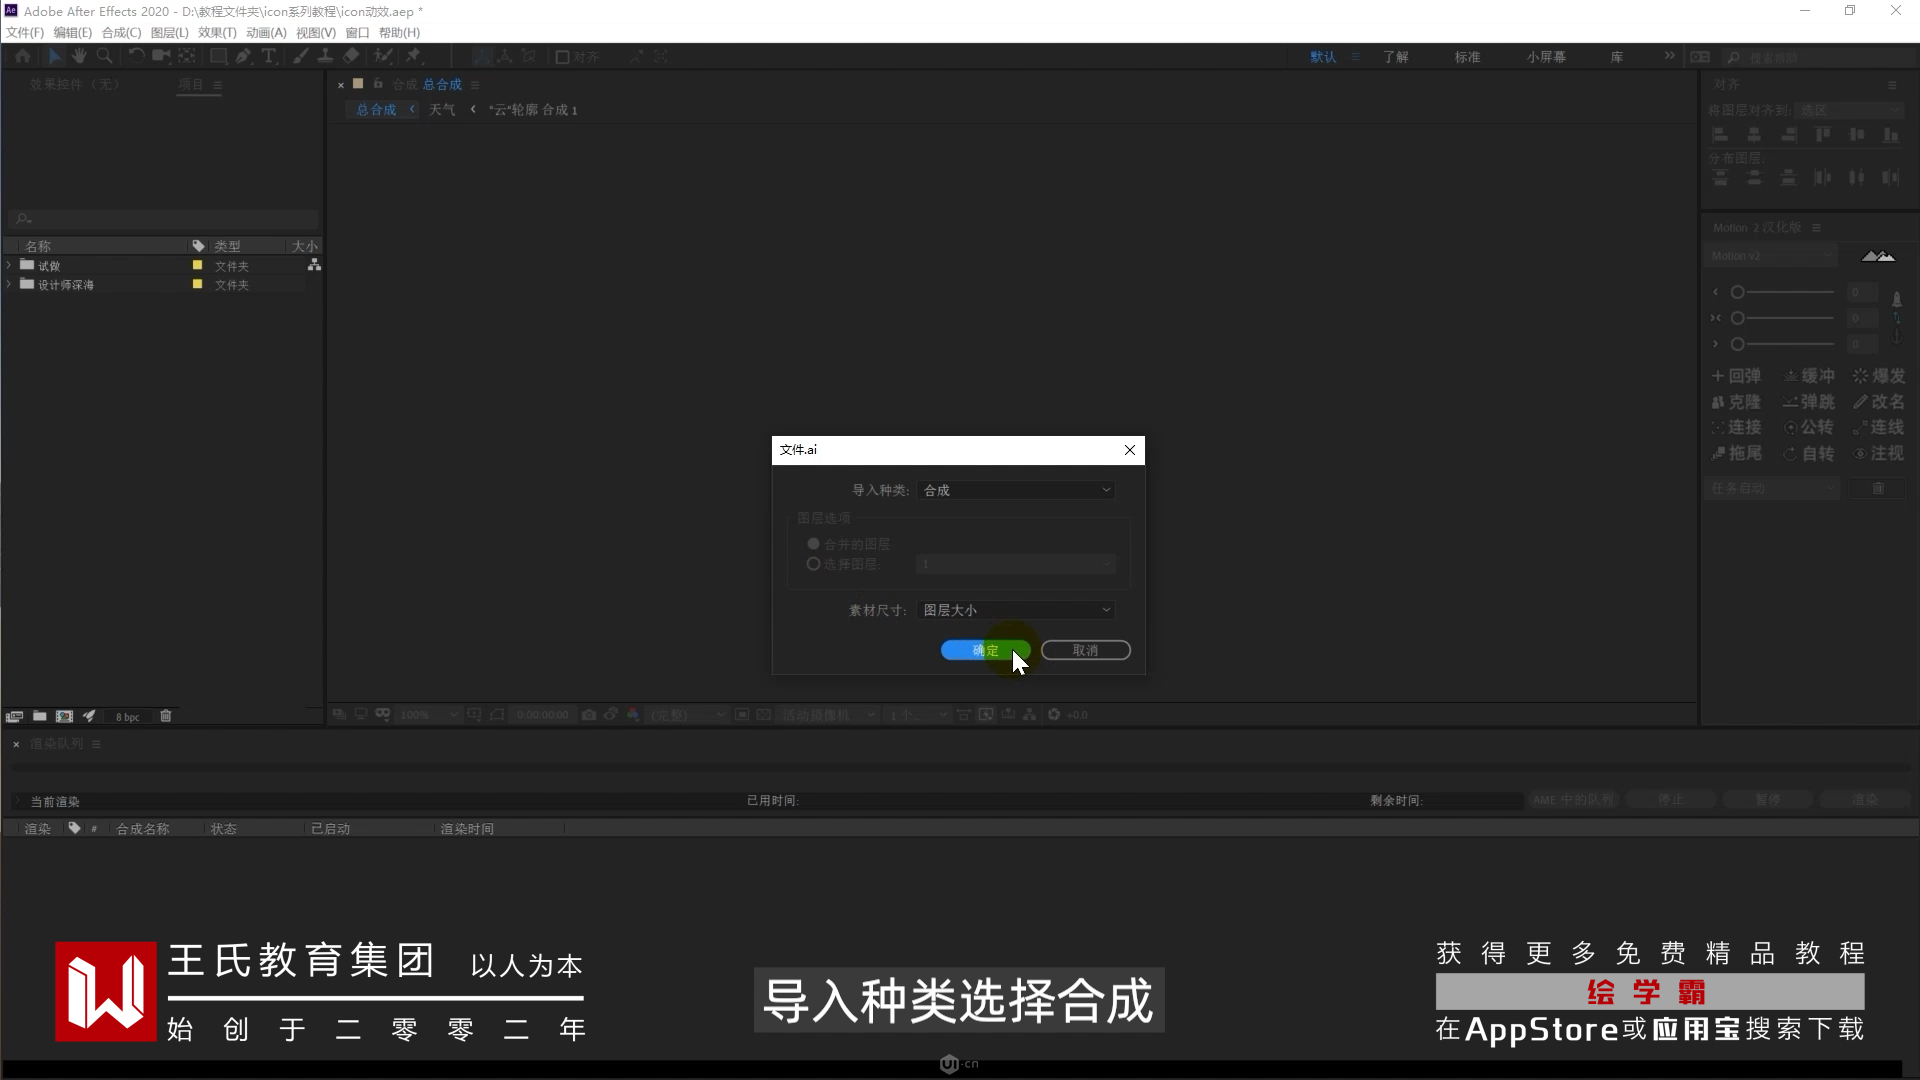This screenshot has height=1080, width=1920.
Task: Open the 素材尺寸 dropdown
Action: point(1015,610)
